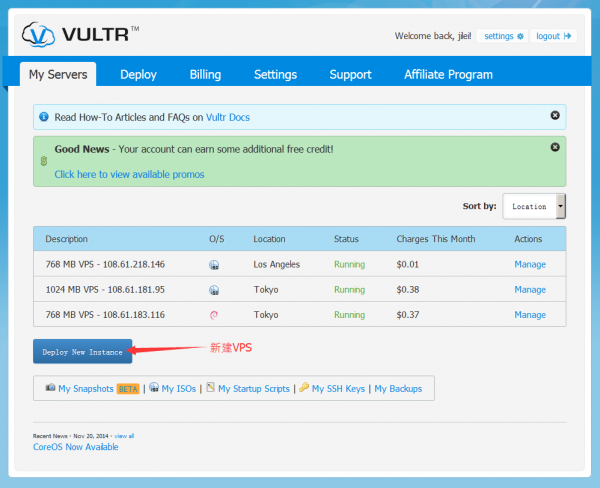
Task: Click Debian icon for 108.61.183.116 server
Action: [214, 315]
